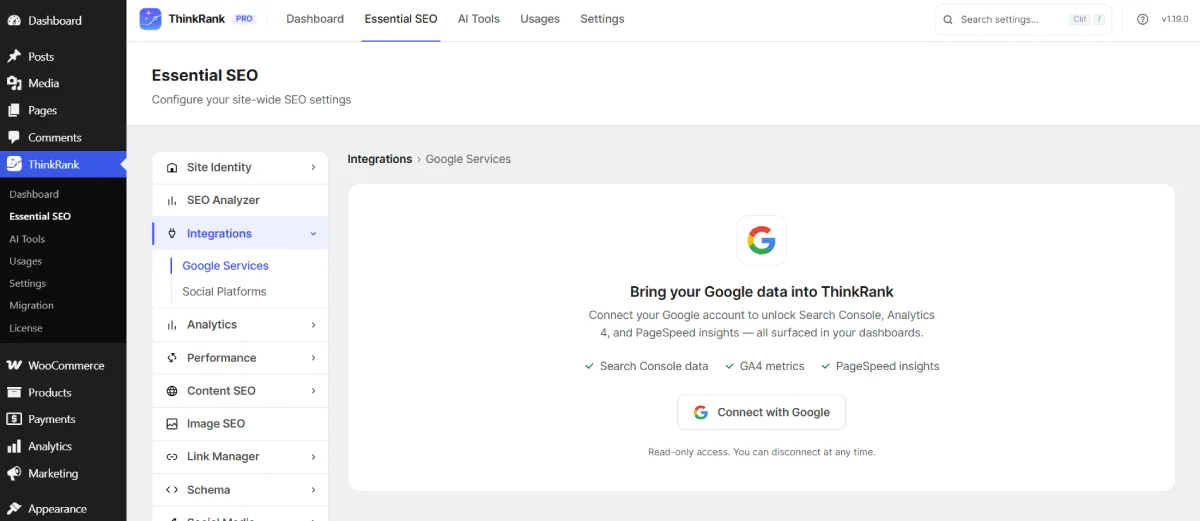
Task: Click Integrations breadcrumb link
Action: (380, 159)
